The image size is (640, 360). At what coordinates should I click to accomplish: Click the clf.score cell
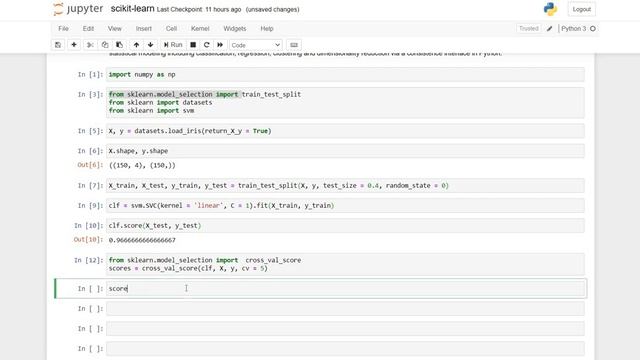(345, 226)
